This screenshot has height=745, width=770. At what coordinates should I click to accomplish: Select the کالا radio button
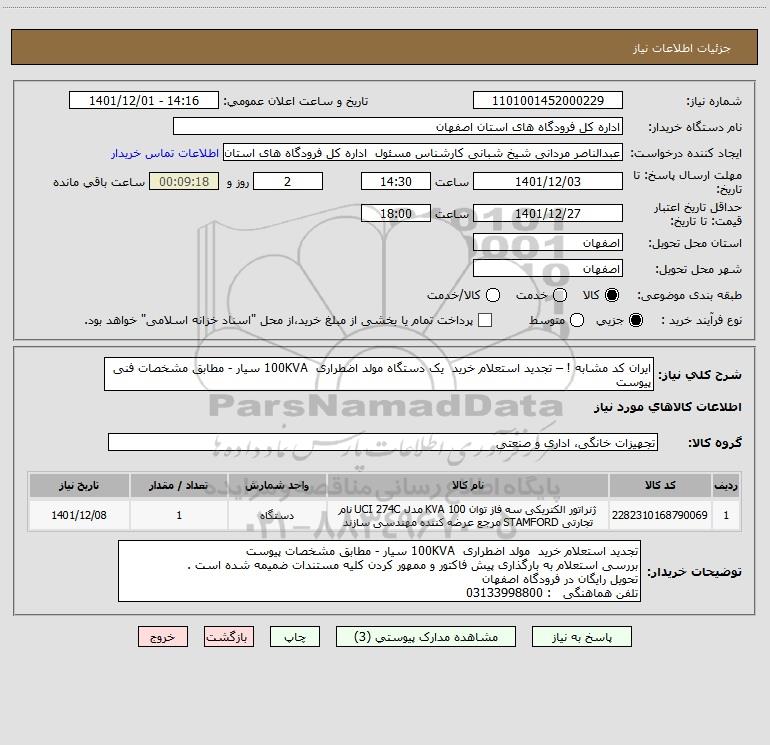[612, 295]
